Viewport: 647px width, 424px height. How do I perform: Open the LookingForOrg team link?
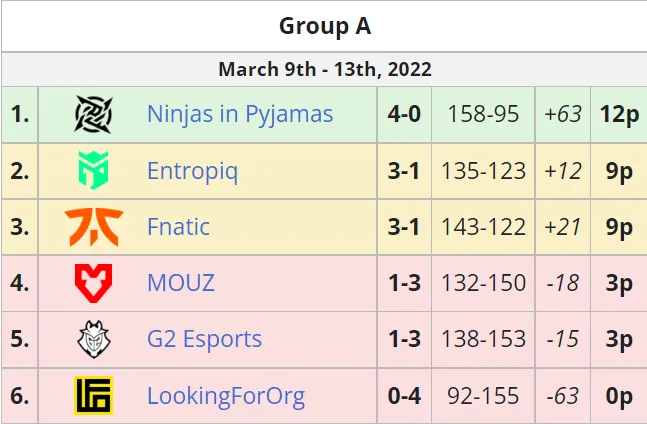[x=226, y=396]
